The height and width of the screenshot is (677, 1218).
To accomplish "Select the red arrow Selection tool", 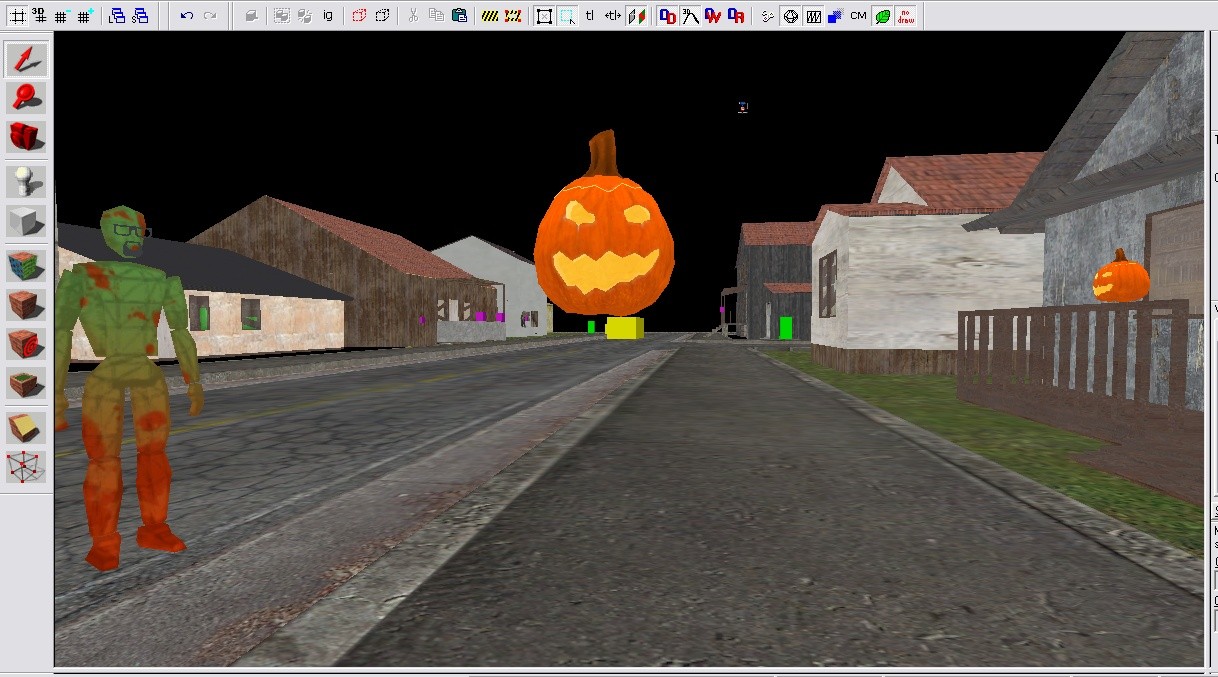I will pos(26,59).
